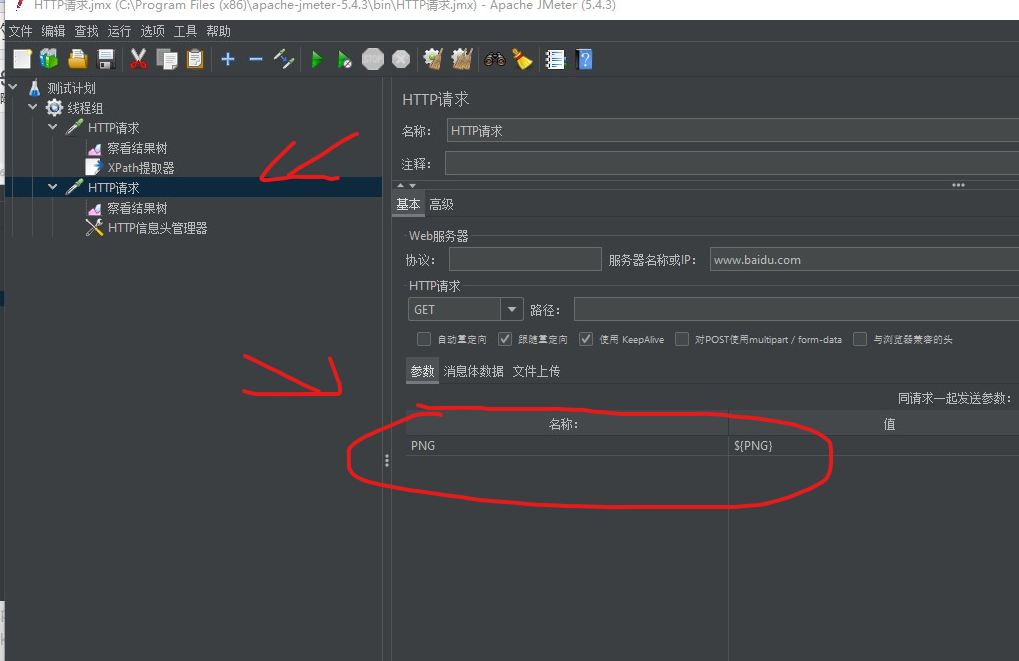
Task: Click the Reset Search brush icon
Action: click(522, 59)
